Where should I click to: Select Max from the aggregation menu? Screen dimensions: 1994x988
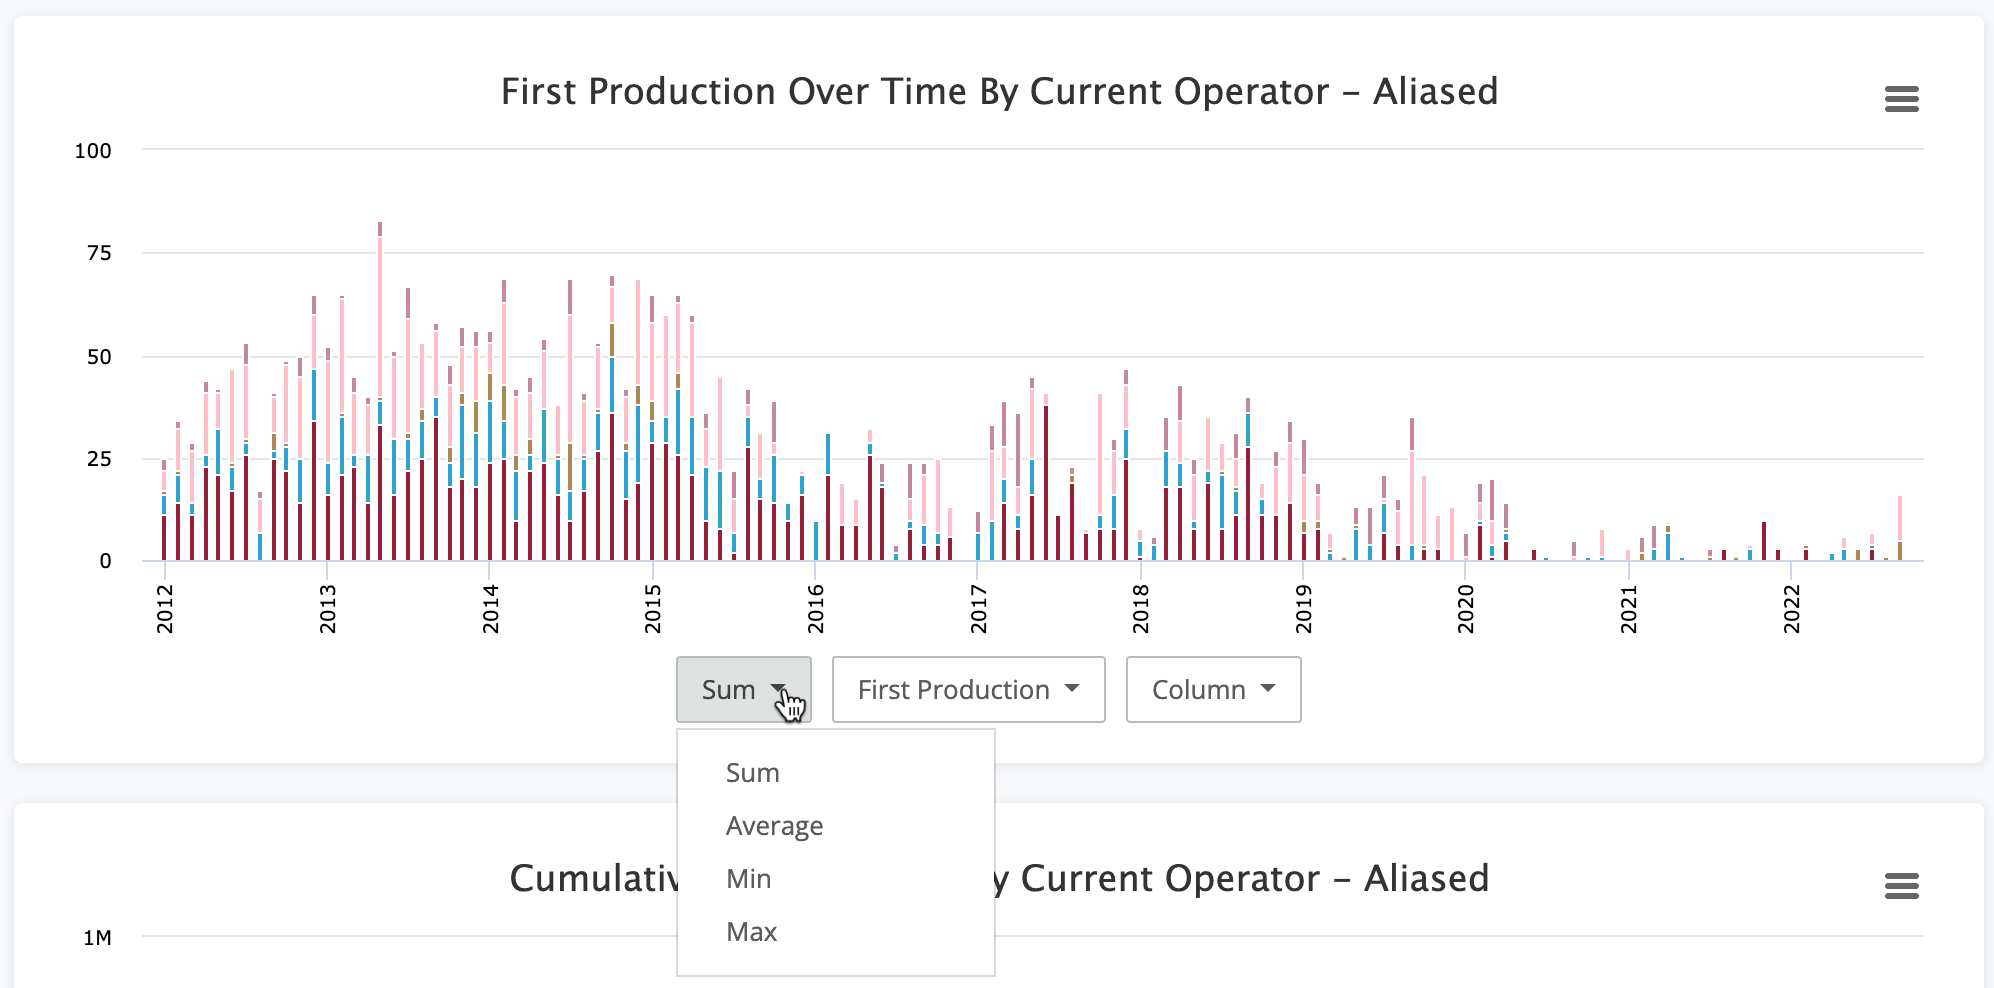(x=751, y=931)
